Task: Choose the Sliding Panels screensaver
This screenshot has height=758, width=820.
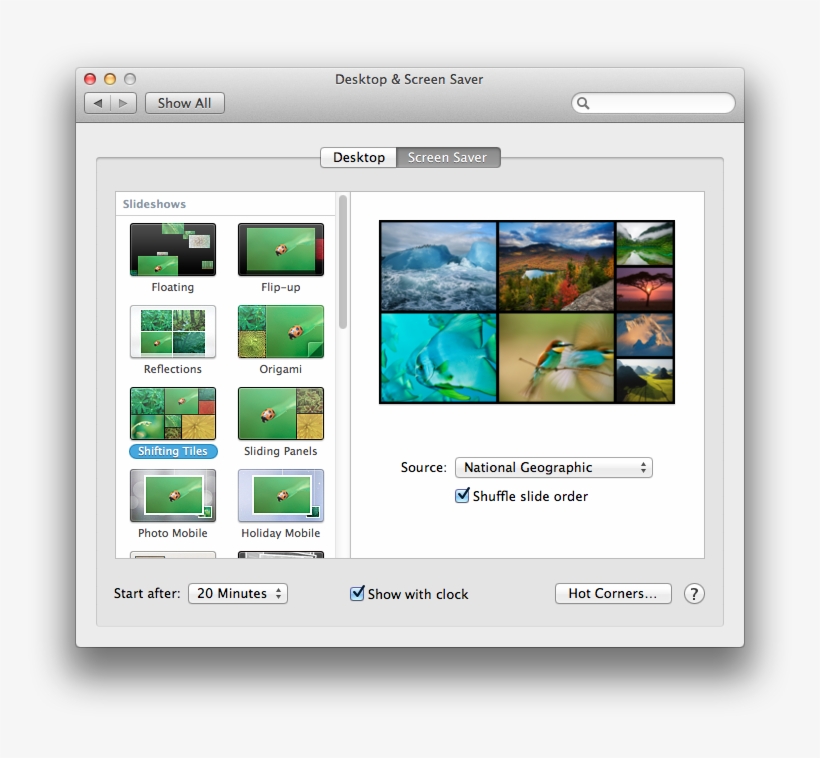Action: (280, 413)
